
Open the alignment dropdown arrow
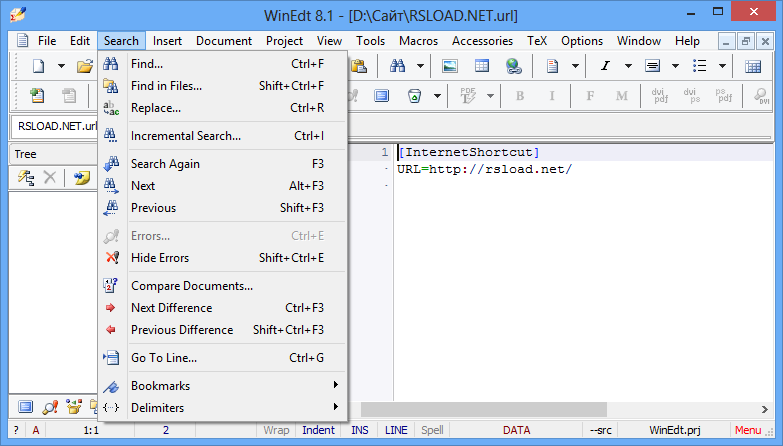[675, 65]
